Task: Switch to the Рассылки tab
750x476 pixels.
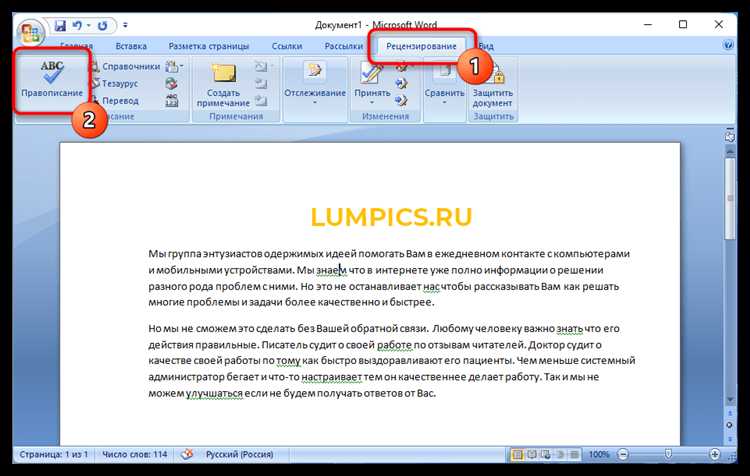Action: [x=343, y=46]
